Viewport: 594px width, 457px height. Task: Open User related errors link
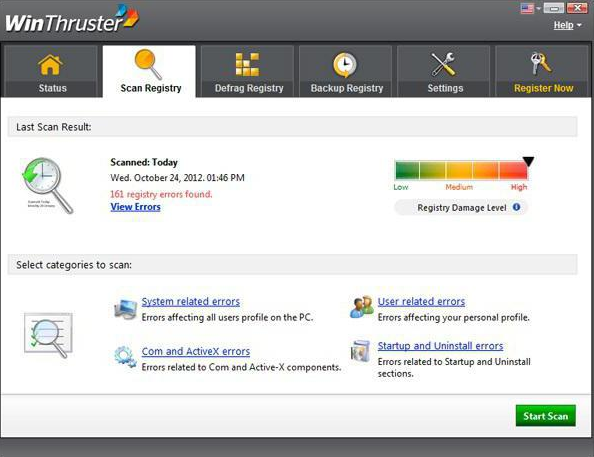tap(421, 302)
